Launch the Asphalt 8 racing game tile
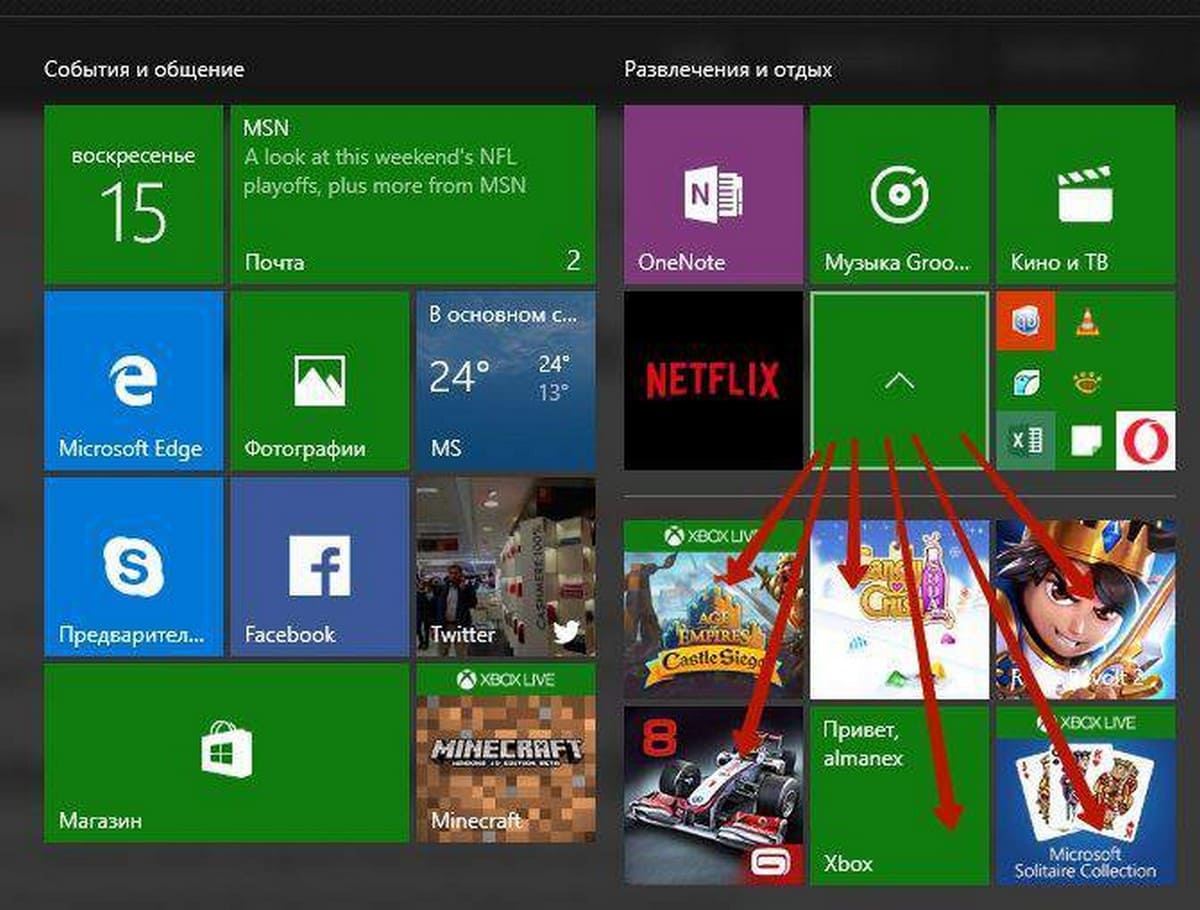1200x910 pixels. tap(713, 795)
